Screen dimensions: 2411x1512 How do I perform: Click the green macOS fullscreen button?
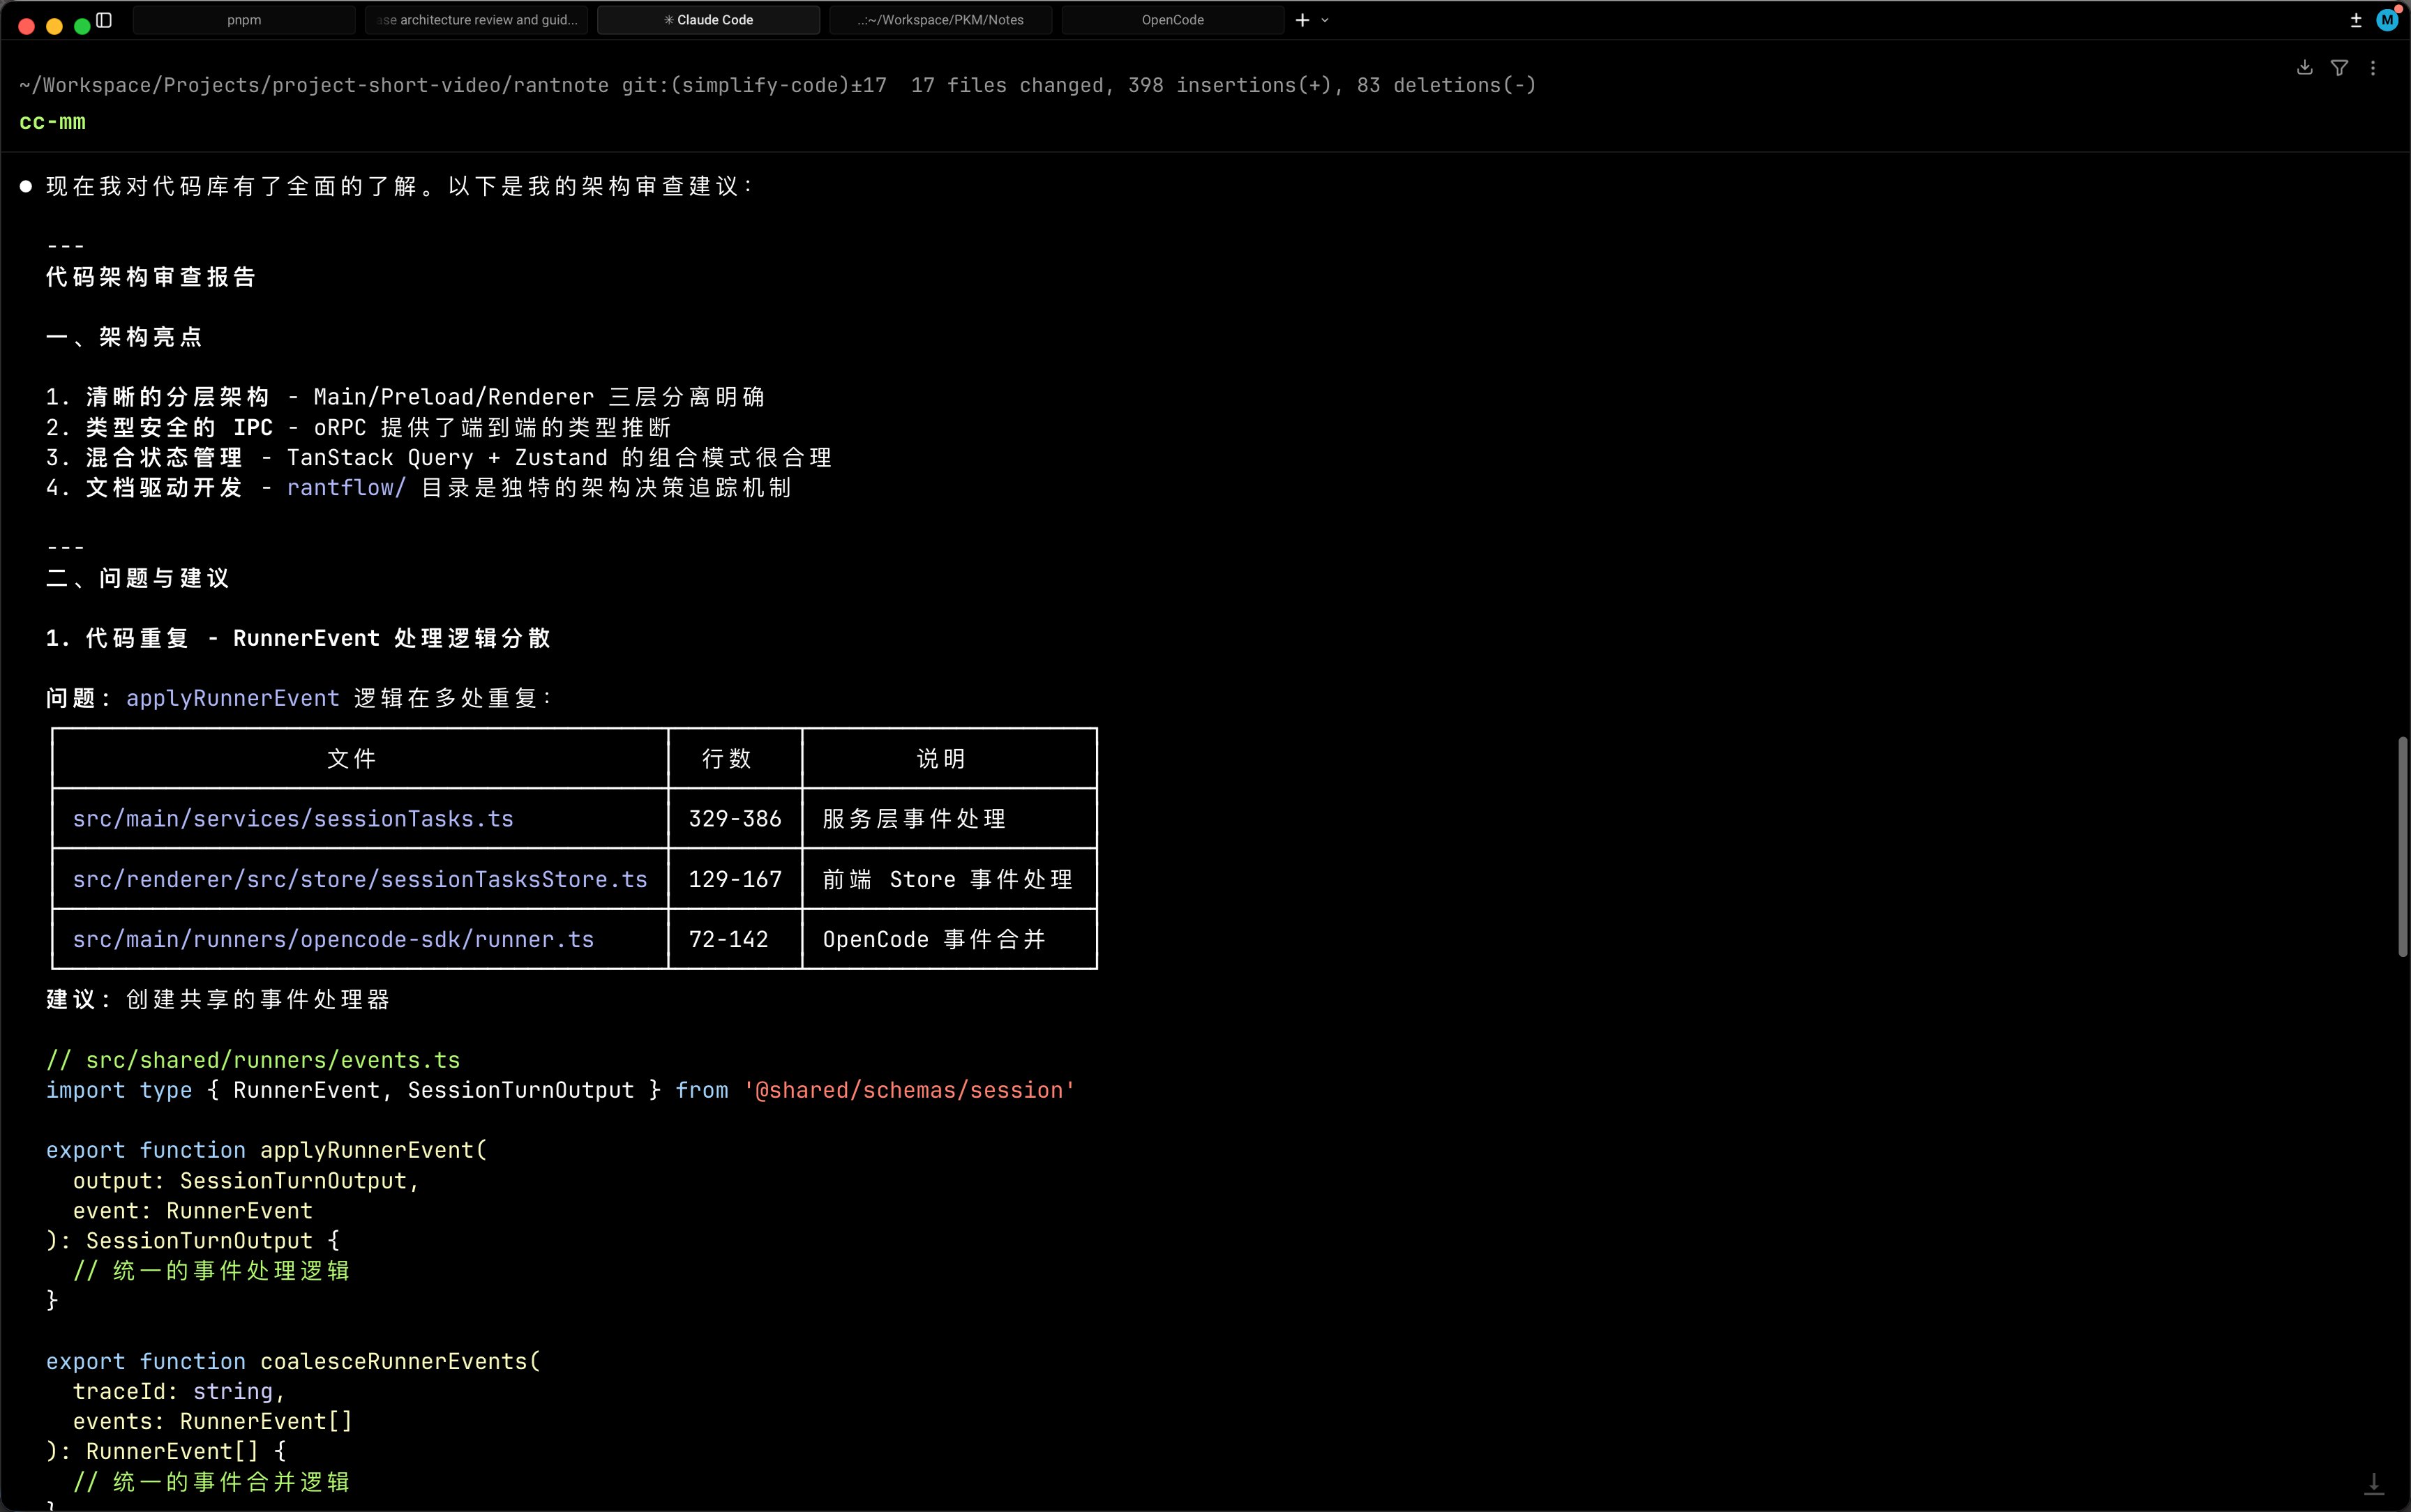[x=82, y=26]
